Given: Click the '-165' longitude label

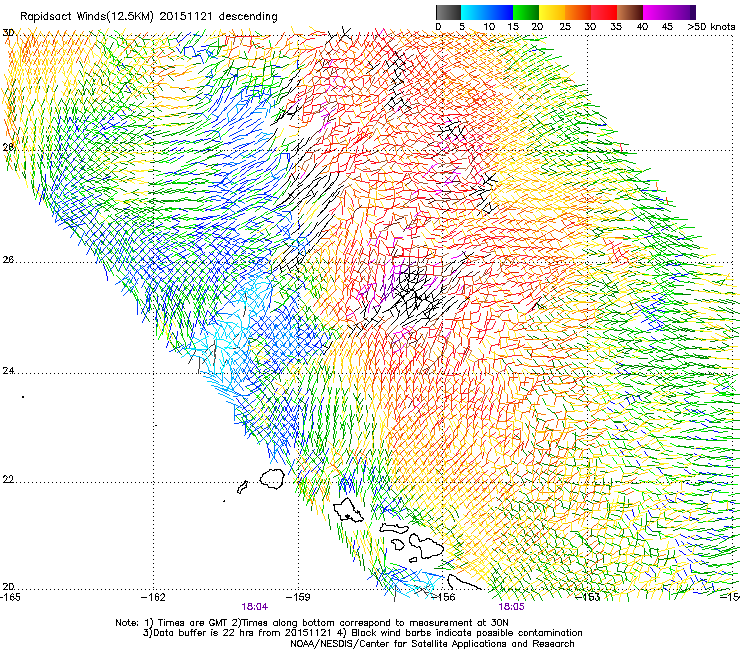Looking at the screenshot, I should click(x=10, y=597).
